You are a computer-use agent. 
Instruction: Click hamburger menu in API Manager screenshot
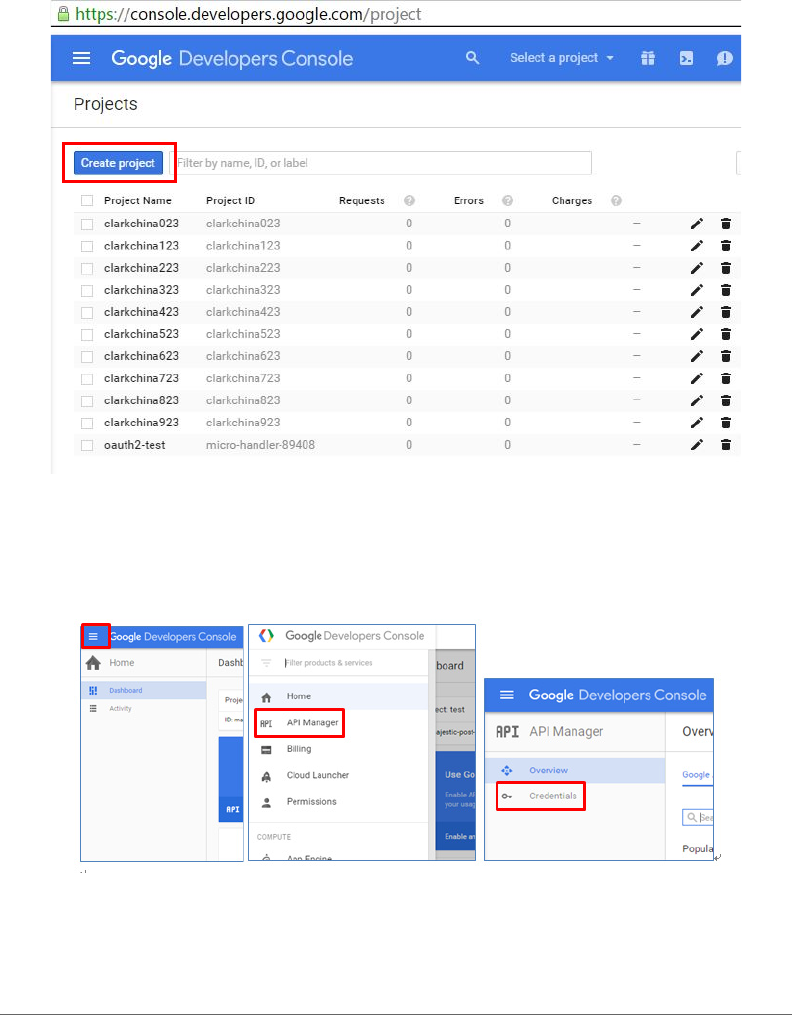tap(507, 695)
